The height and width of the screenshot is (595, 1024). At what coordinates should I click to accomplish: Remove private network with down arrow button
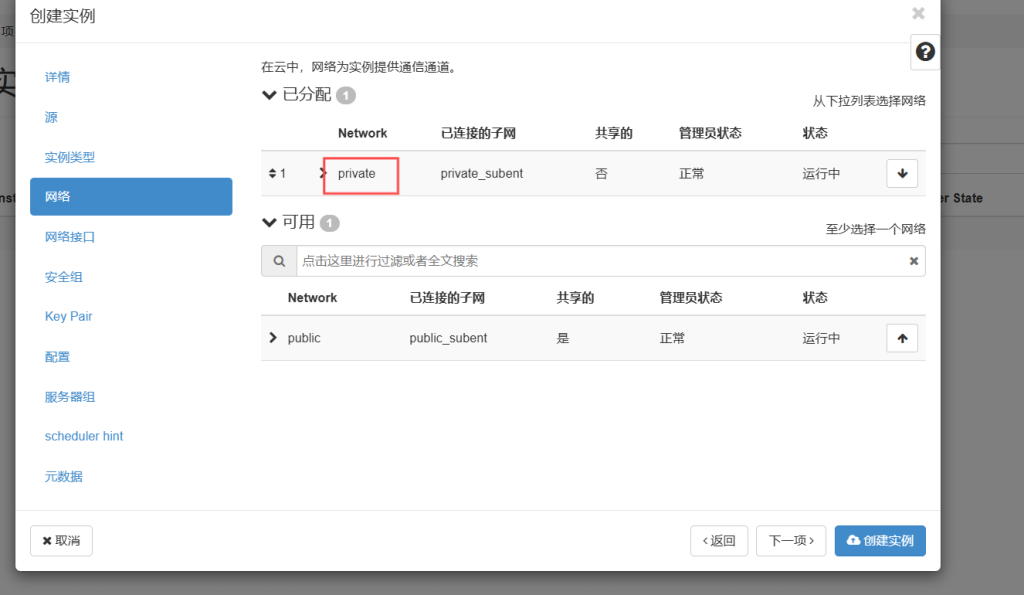(901, 173)
